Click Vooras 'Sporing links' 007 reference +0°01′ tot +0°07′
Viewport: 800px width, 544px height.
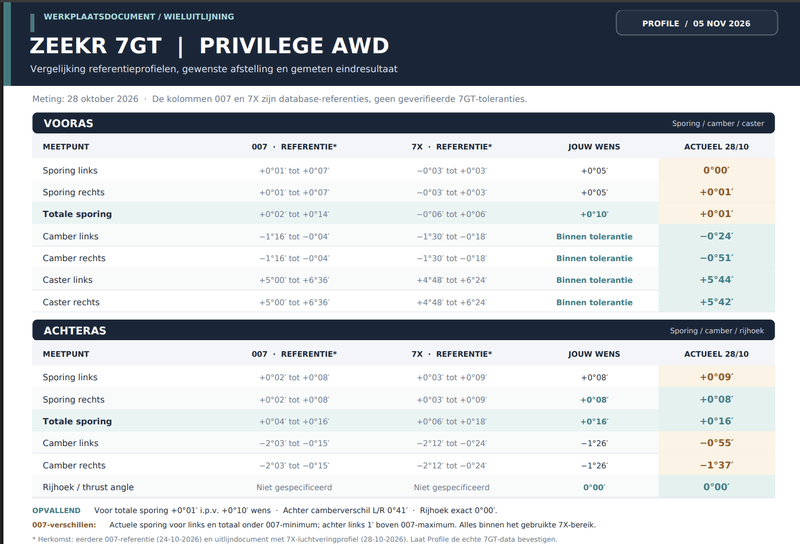294,170
